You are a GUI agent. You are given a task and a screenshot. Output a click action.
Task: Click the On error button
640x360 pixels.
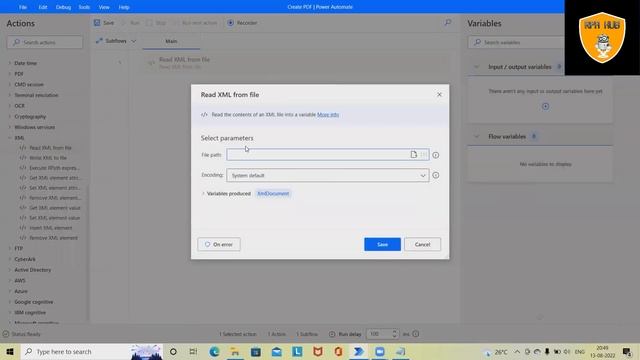tap(219, 244)
